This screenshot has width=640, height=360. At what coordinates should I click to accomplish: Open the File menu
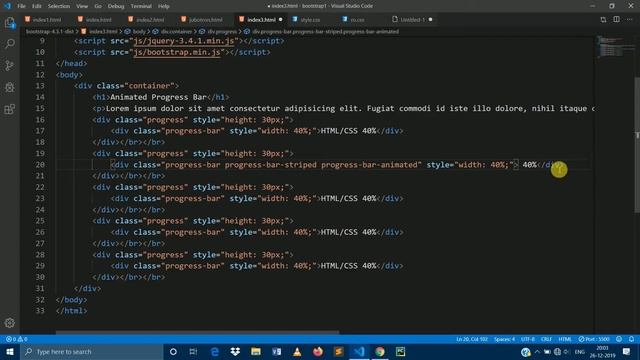pyautogui.click(x=21, y=6)
